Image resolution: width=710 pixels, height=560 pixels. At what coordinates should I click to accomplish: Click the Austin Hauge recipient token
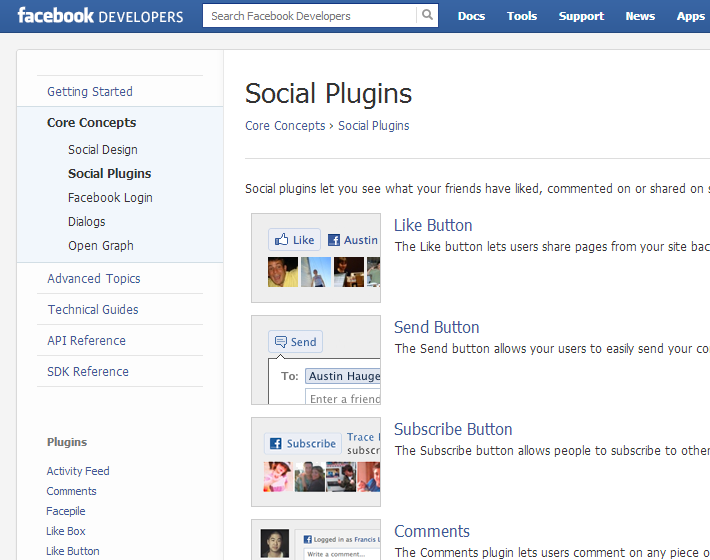343,376
